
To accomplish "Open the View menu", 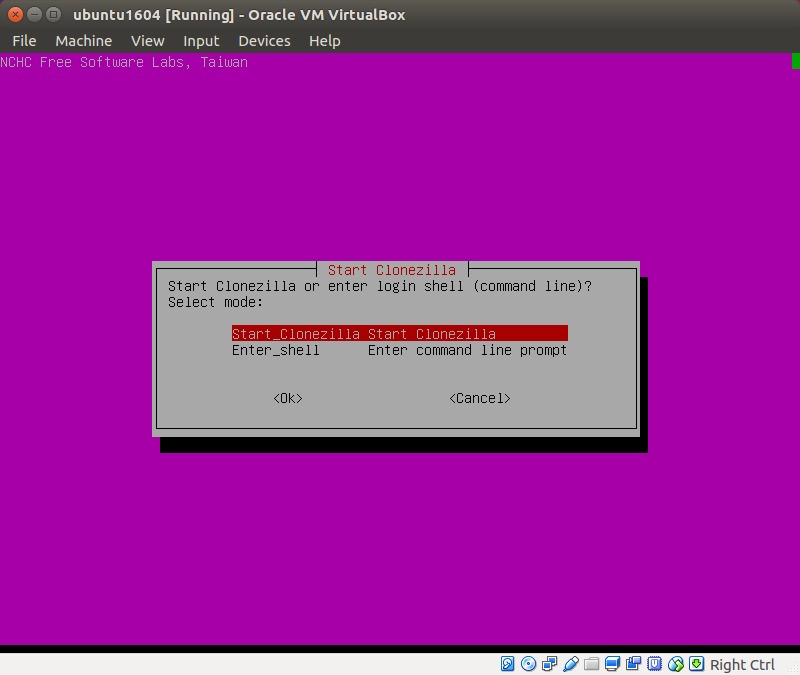I will [x=147, y=41].
